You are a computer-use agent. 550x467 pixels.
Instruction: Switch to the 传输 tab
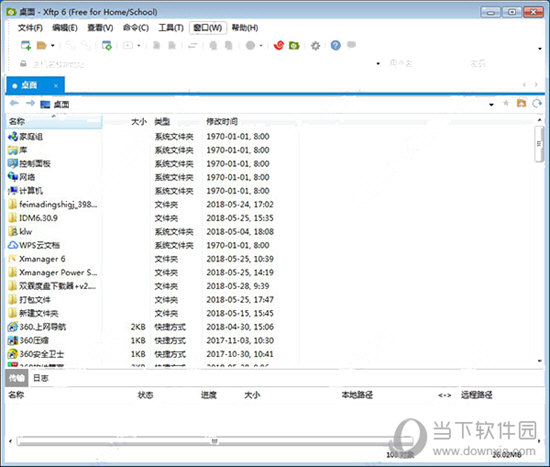[17, 378]
